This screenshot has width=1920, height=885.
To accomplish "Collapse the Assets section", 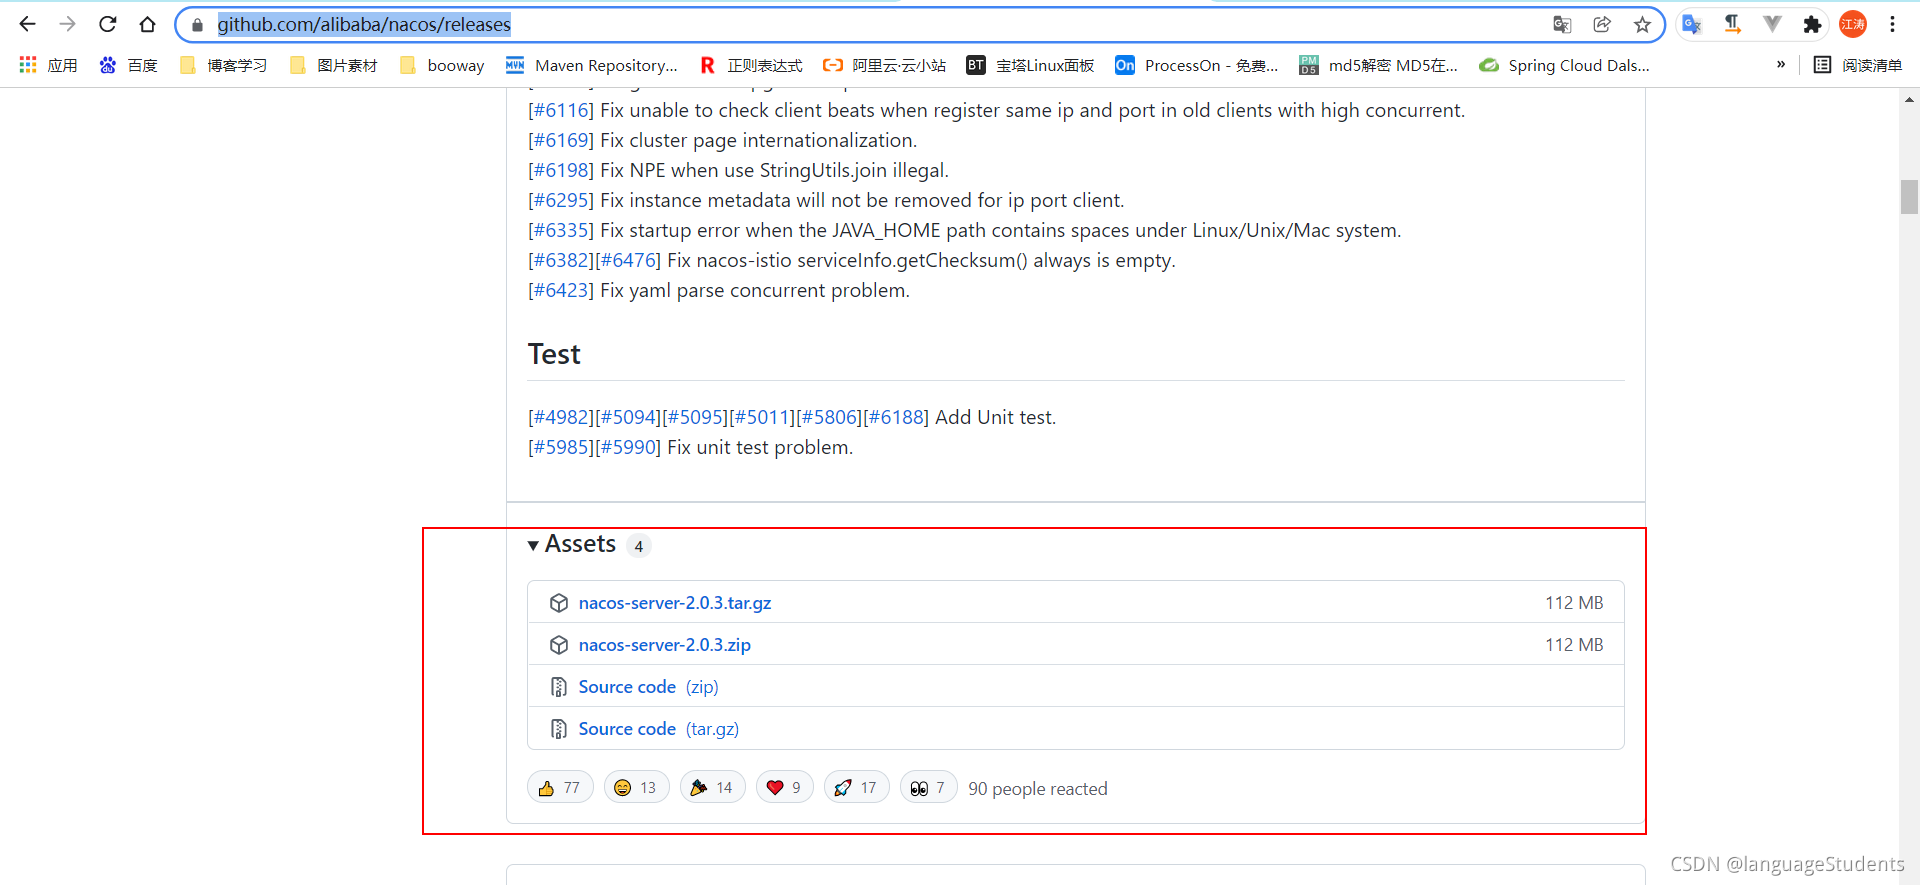I will pos(572,544).
